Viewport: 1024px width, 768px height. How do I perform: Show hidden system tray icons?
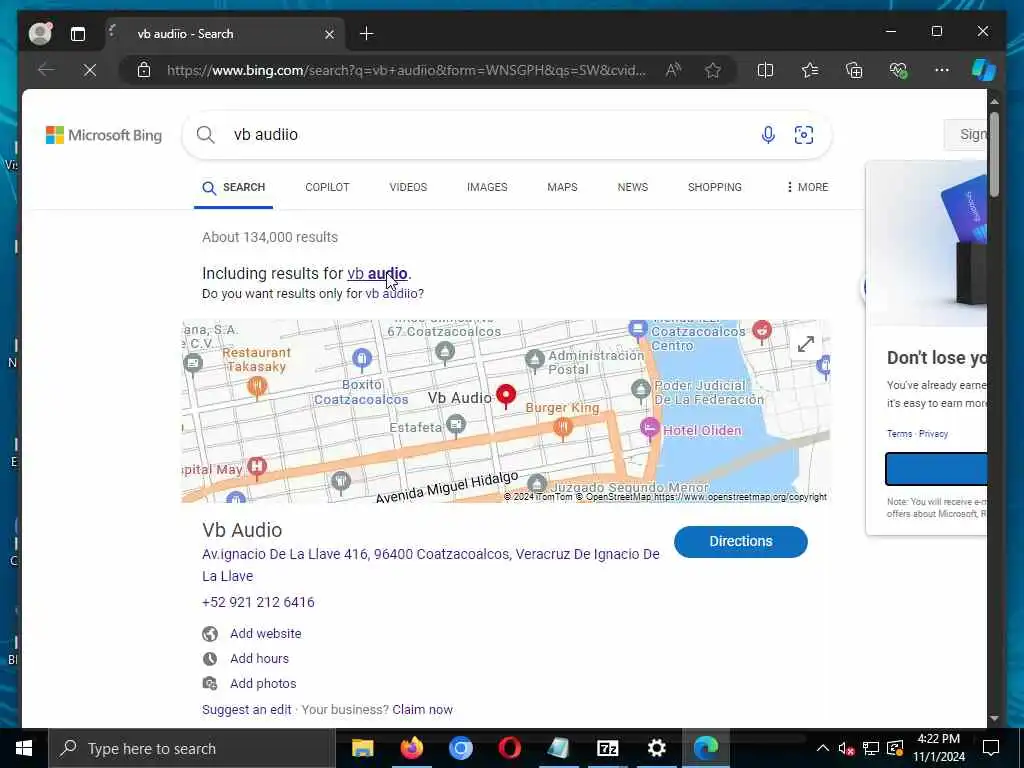pos(823,748)
